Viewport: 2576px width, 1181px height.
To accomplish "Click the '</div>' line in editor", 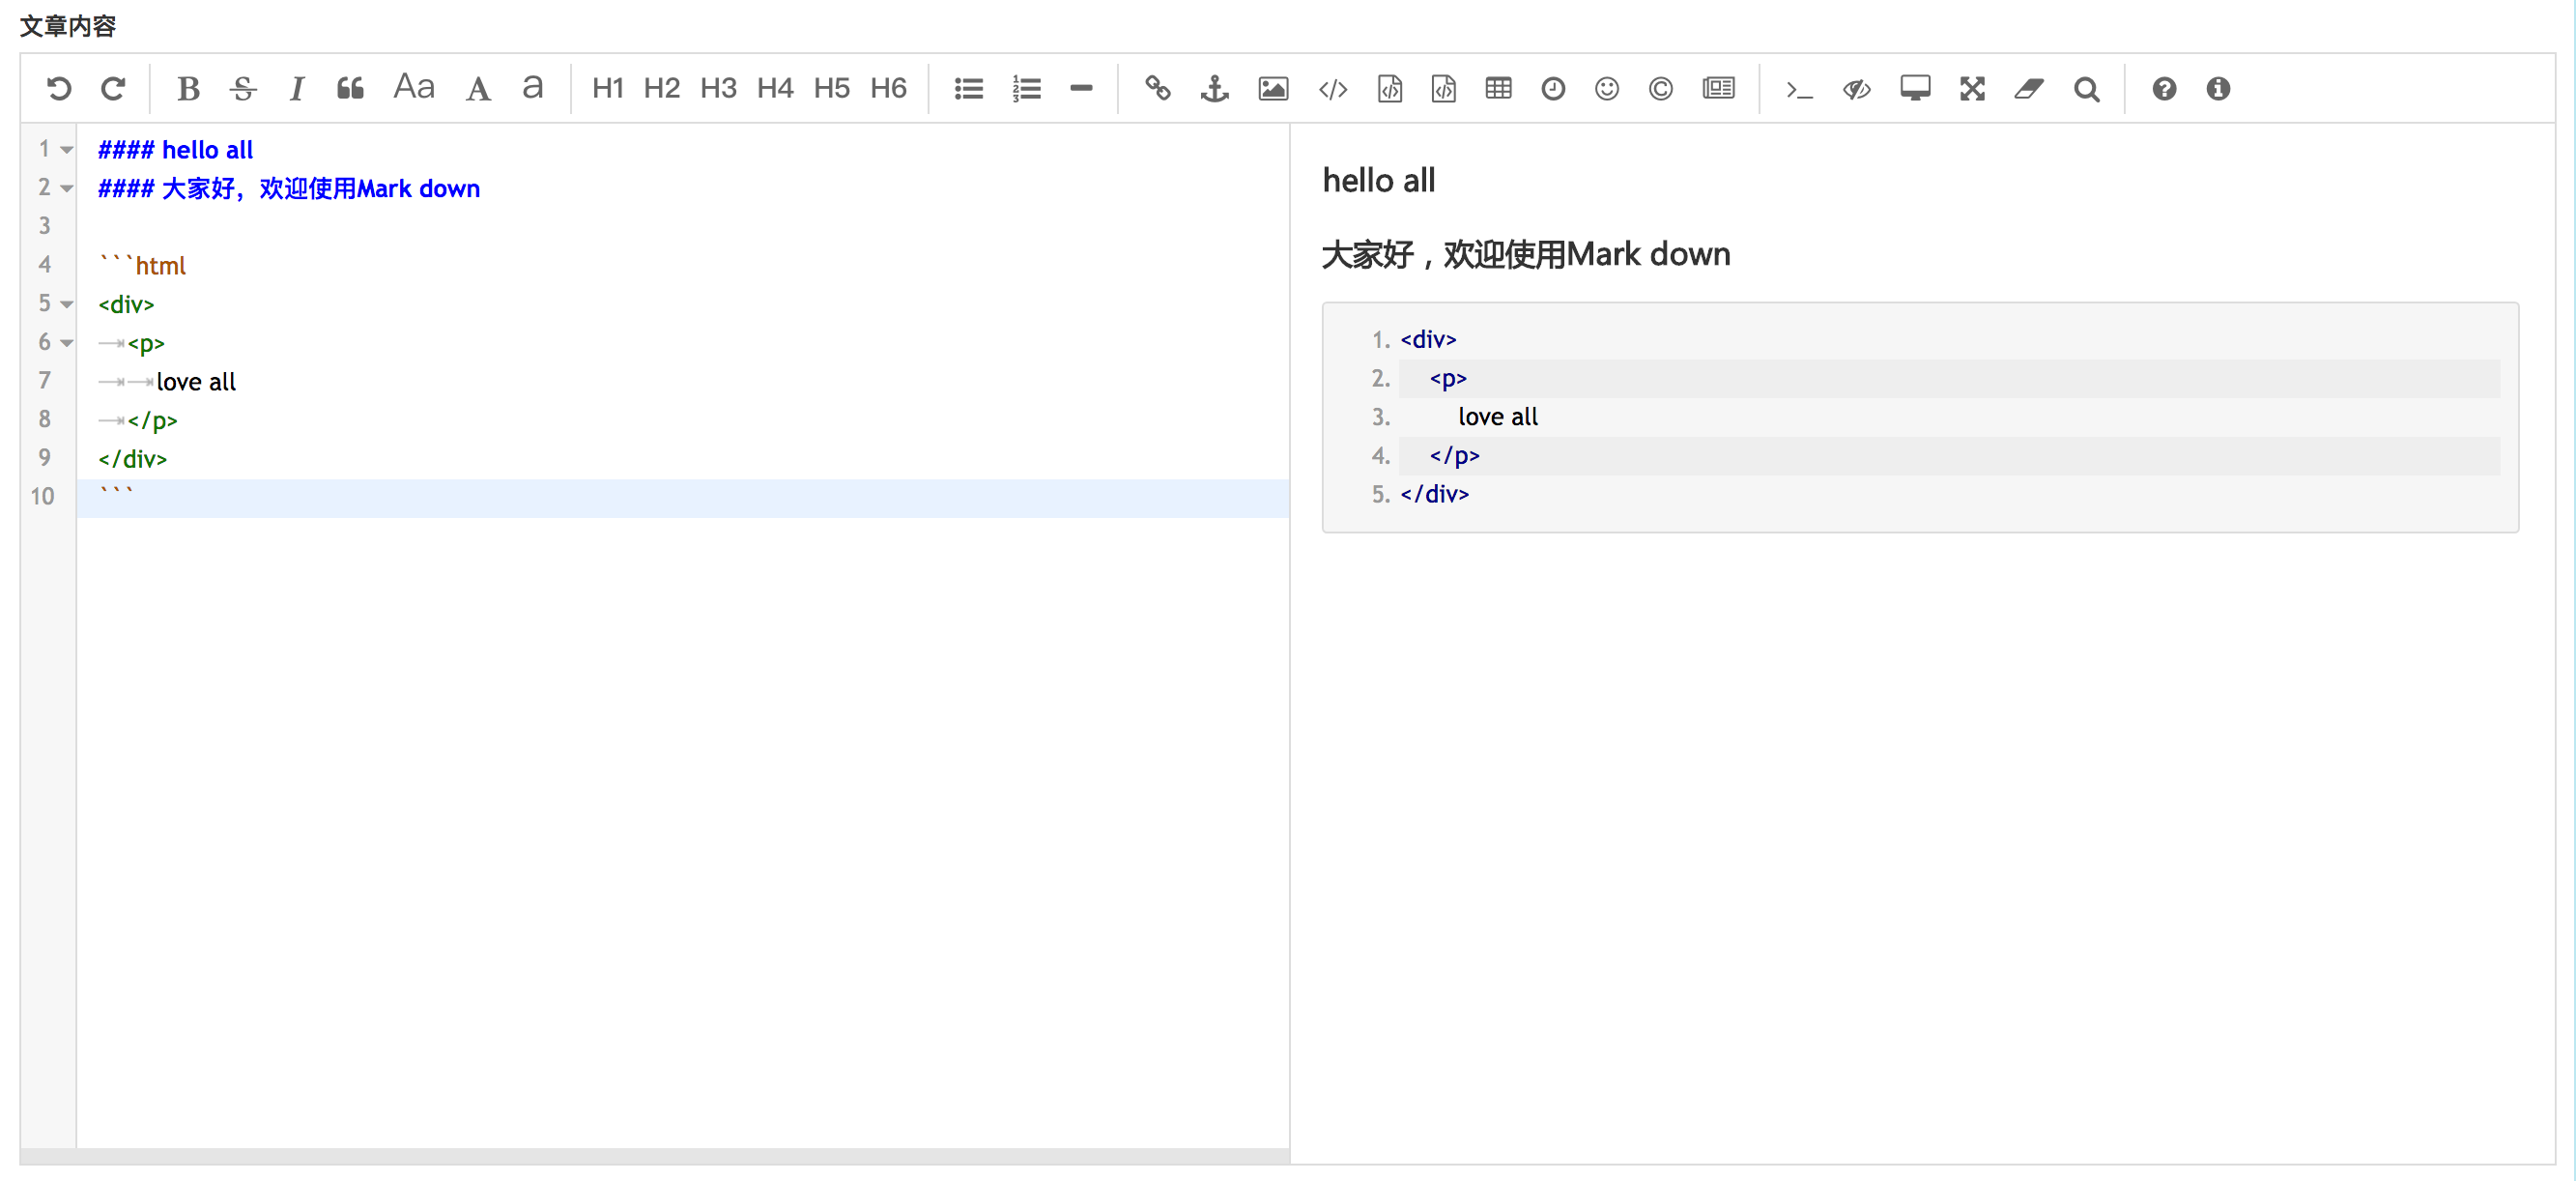I will [x=133, y=459].
